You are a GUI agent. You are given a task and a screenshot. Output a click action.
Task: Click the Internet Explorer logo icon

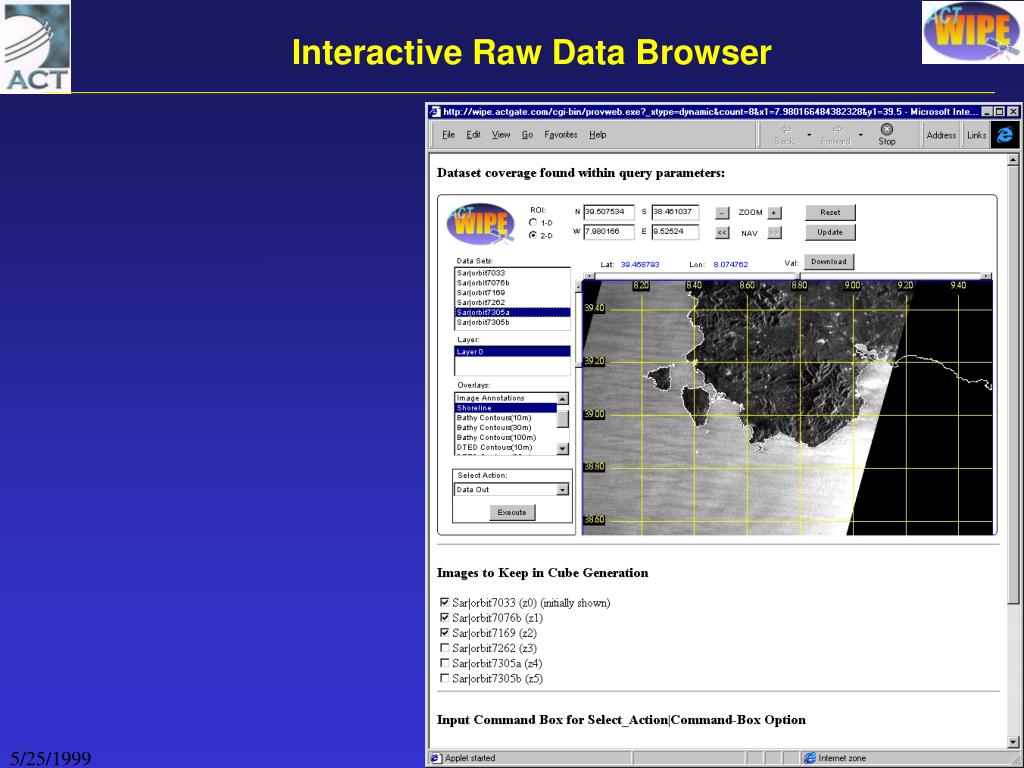(x=1004, y=135)
